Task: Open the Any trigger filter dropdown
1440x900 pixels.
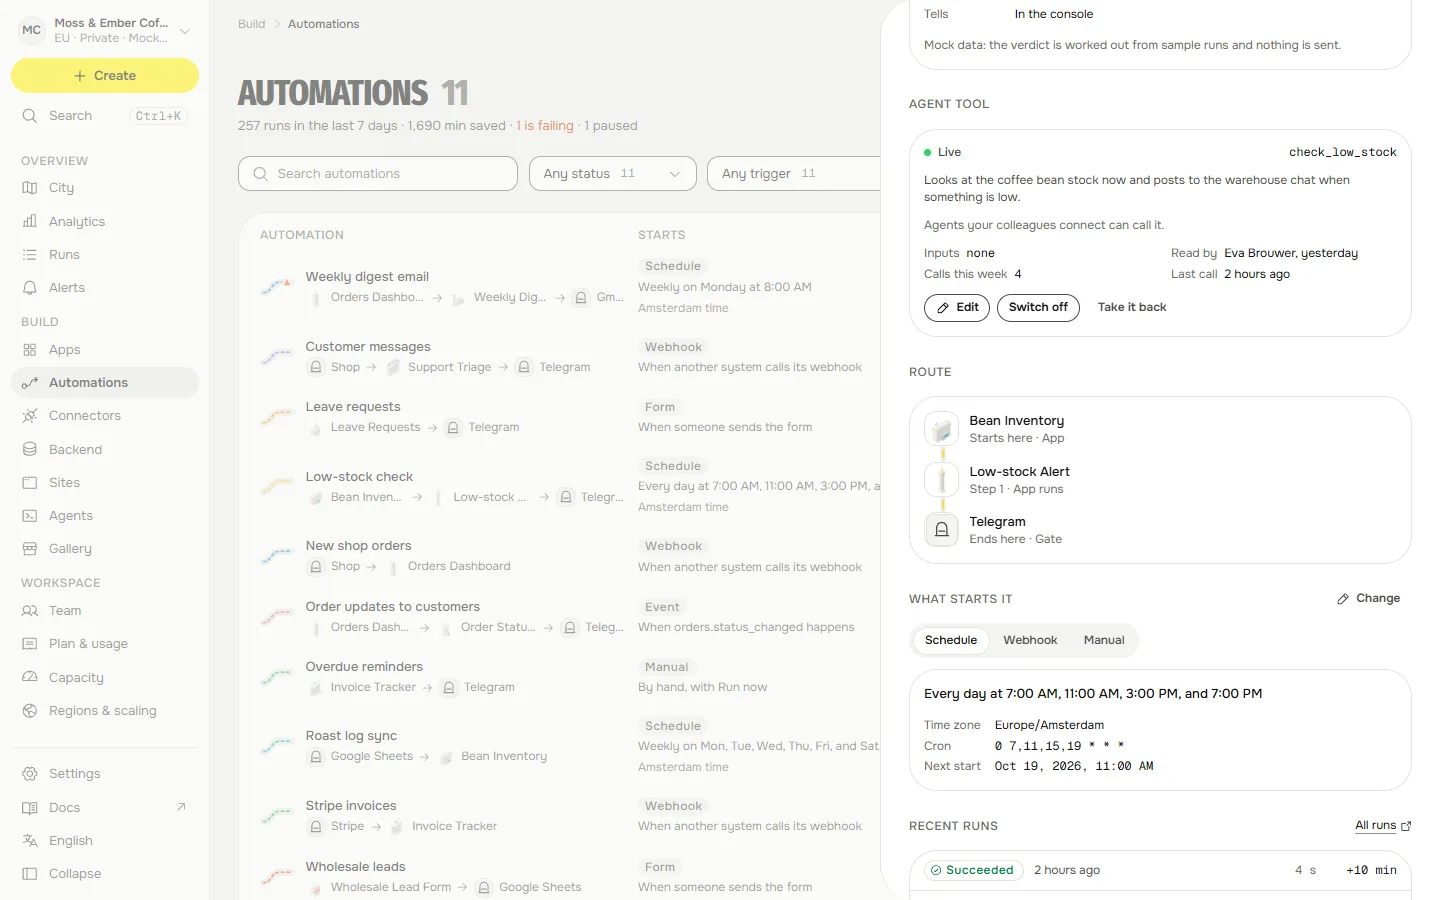Action: point(794,174)
